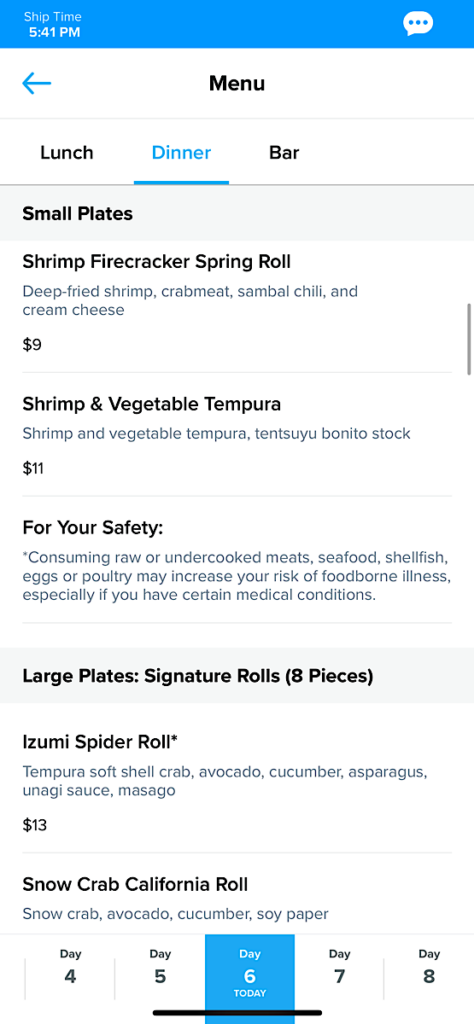Click the menu list scrollbar
This screenshot has width=474, height=1024.
coord(469,339)
